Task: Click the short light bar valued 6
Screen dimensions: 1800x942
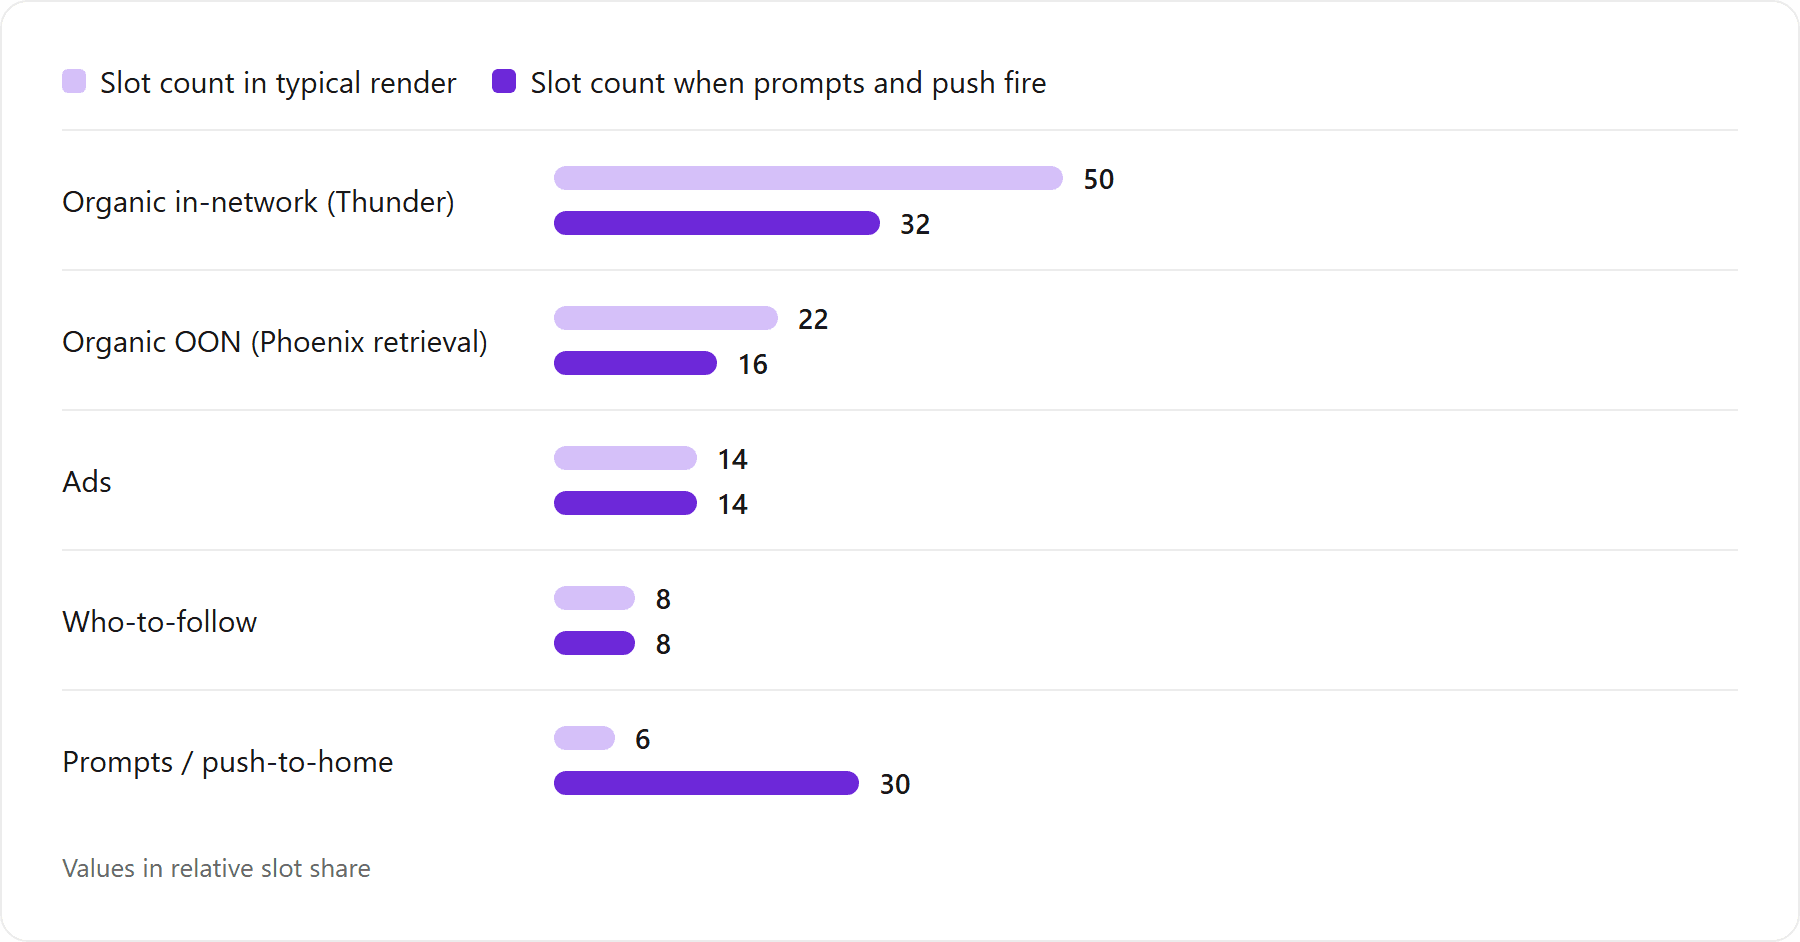Action: [584, 738]
